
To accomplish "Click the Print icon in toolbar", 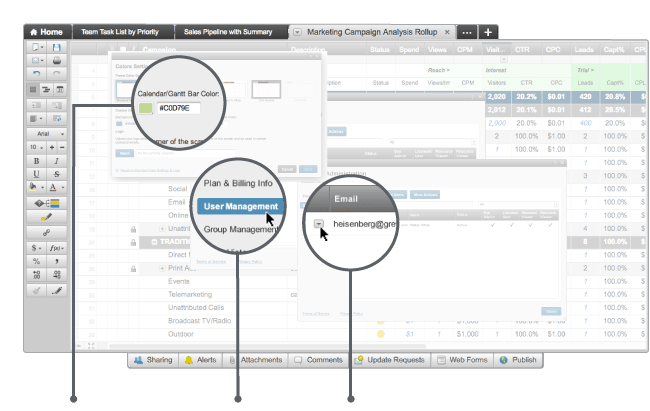I will pyautogui.click(x=56, y=61).
